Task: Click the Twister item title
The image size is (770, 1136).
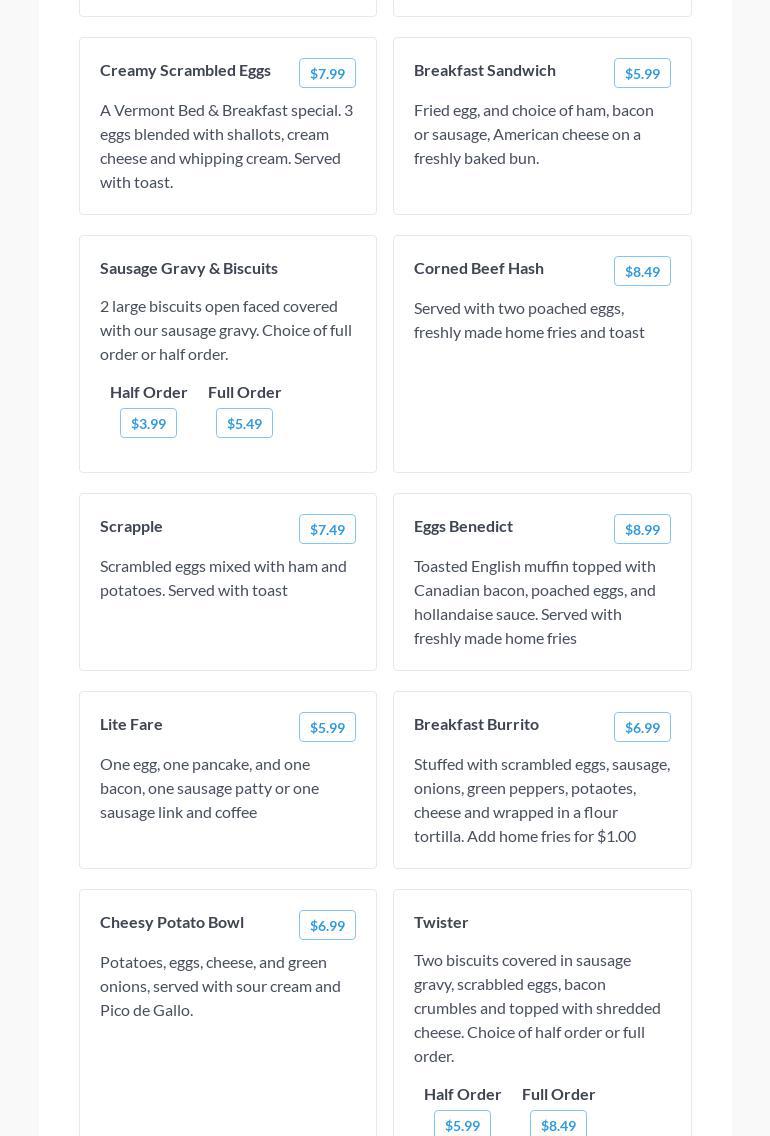Action: pyautogui.click(x=441, y=922)
